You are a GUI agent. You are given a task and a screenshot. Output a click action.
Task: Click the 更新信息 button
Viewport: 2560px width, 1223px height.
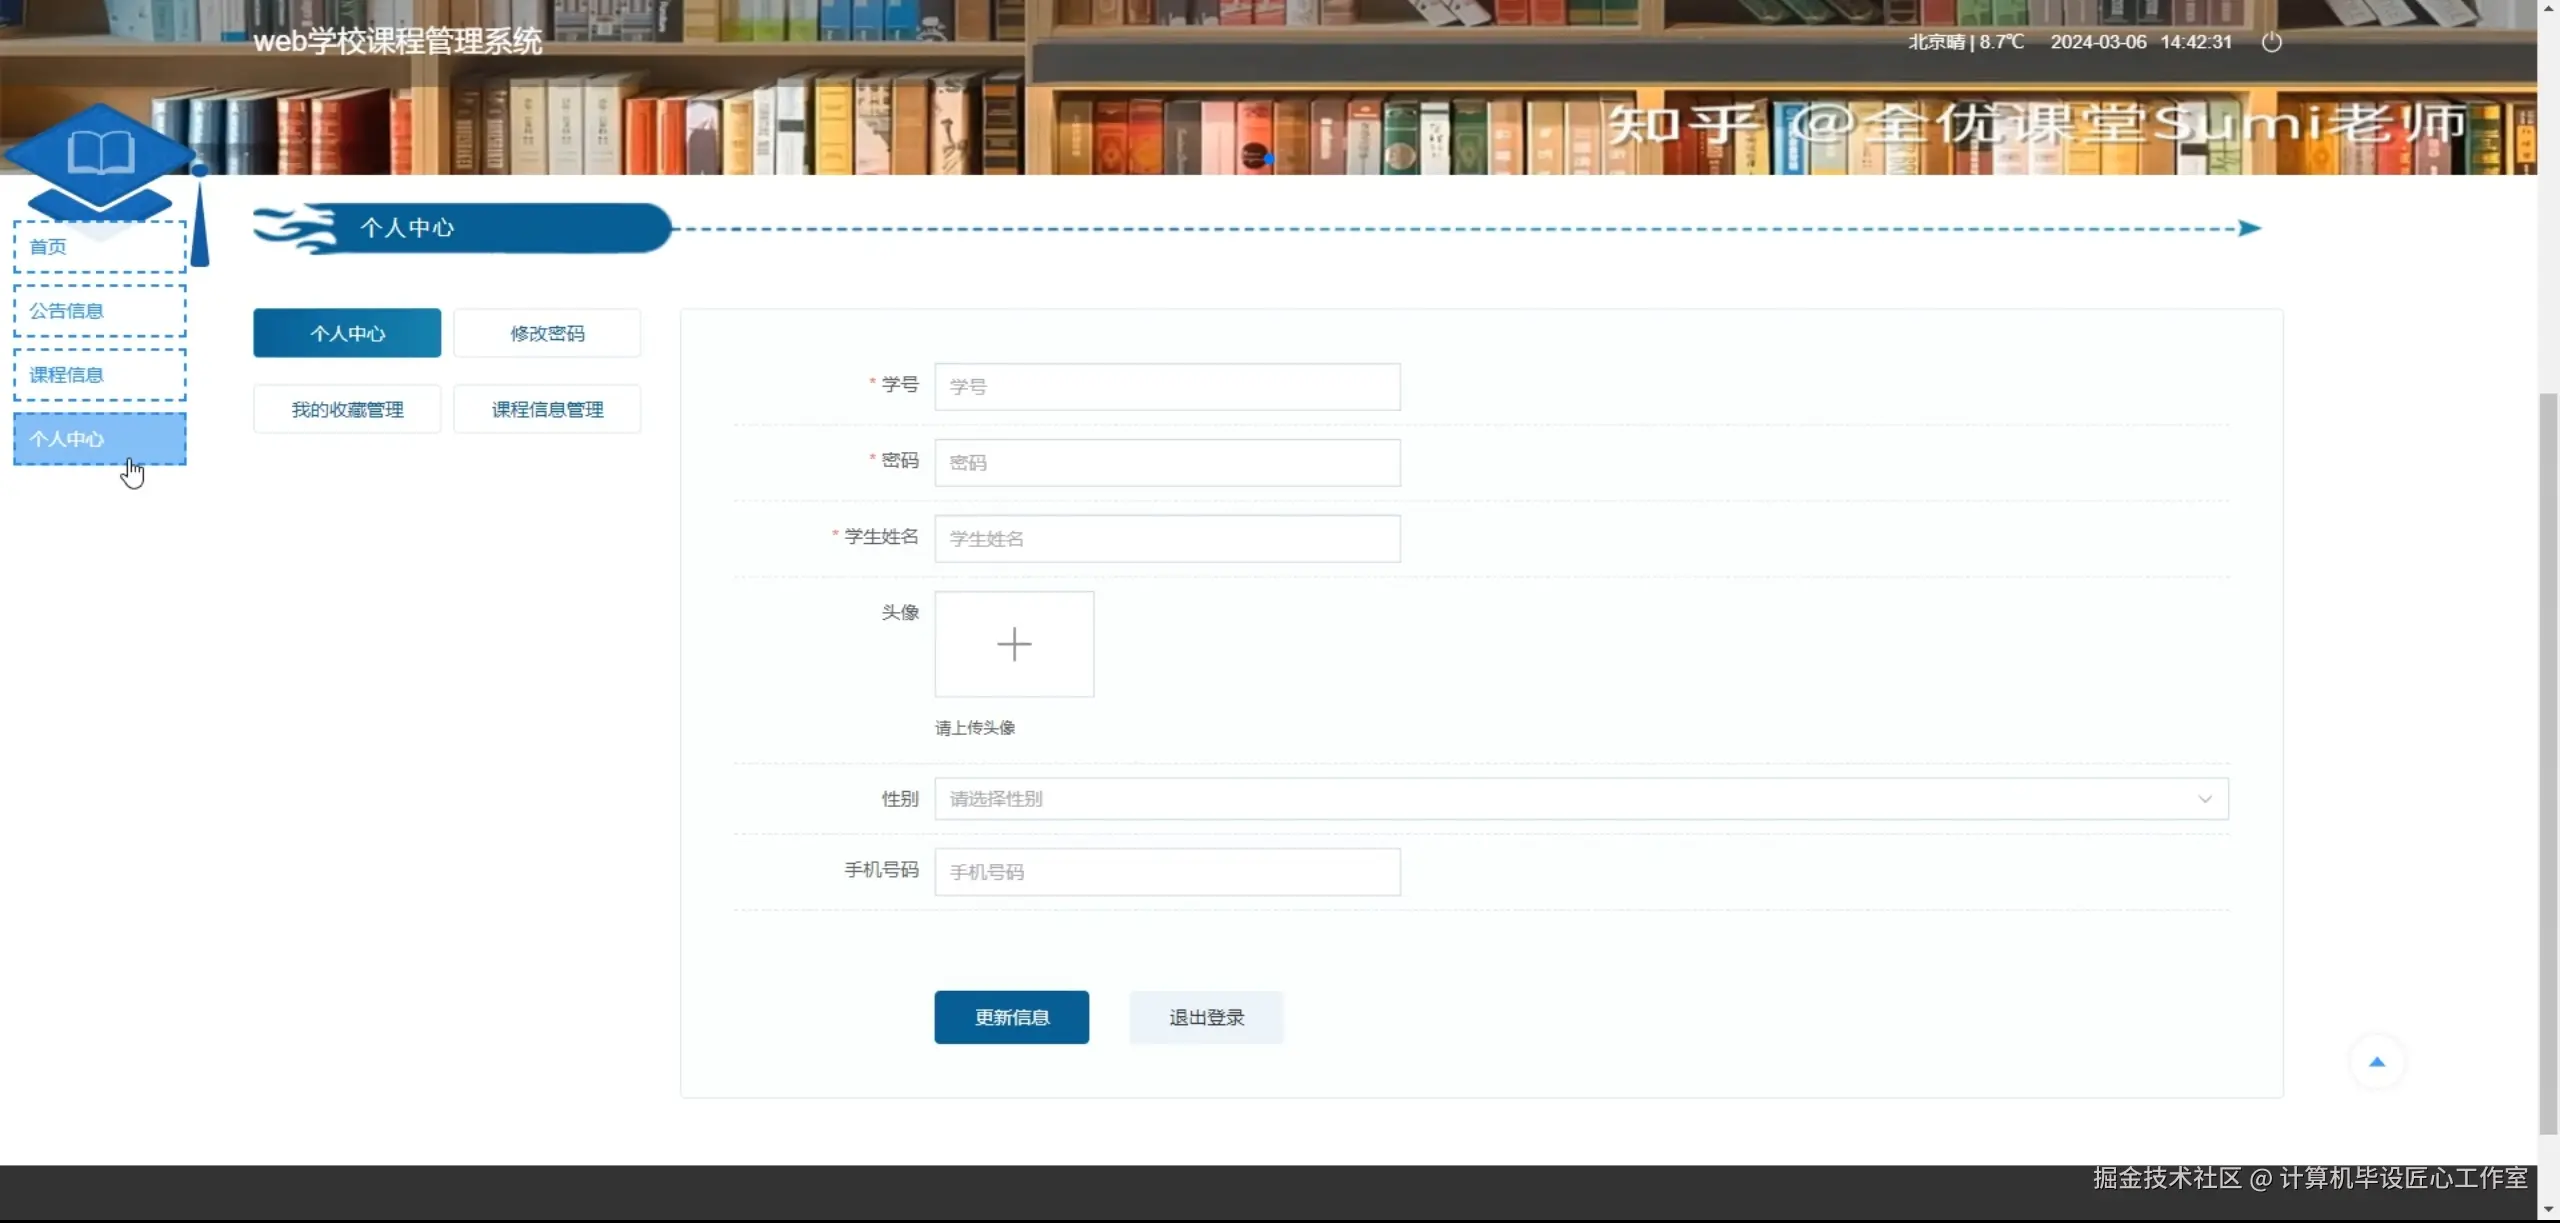pyautogui.click(x=1011, y=1017)
